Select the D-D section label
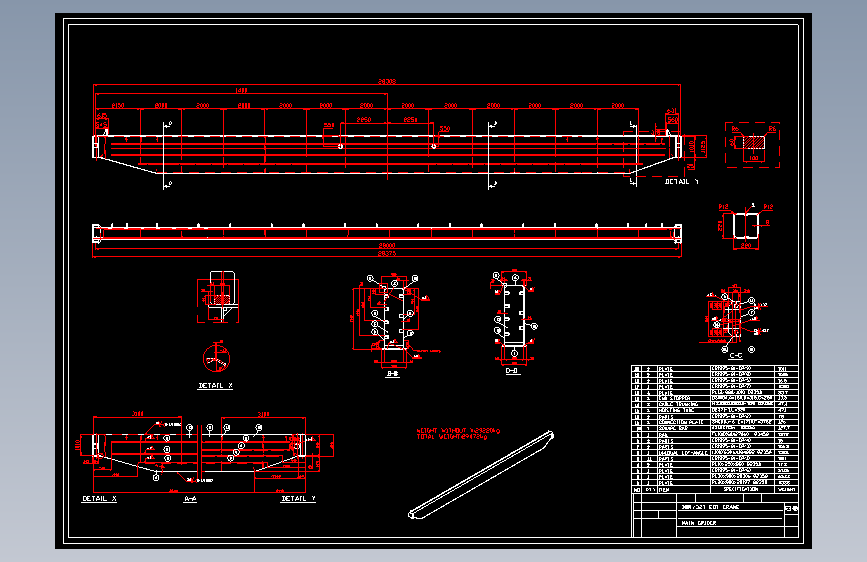The width and height of the screenshot is (867, 562). tap(512, 371)
